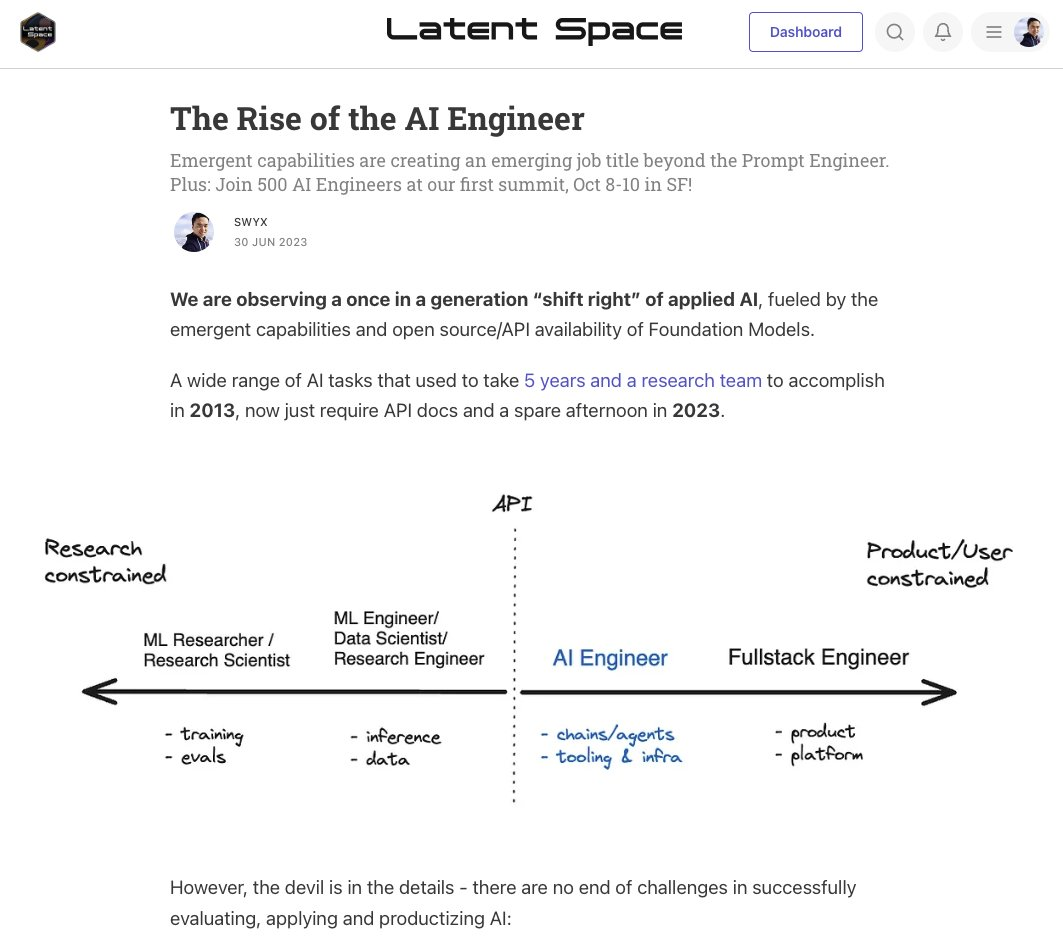This screenshot has height=938, width=1063.
Task: Click the chains/agents handwritten note
Action: [615, 735]
